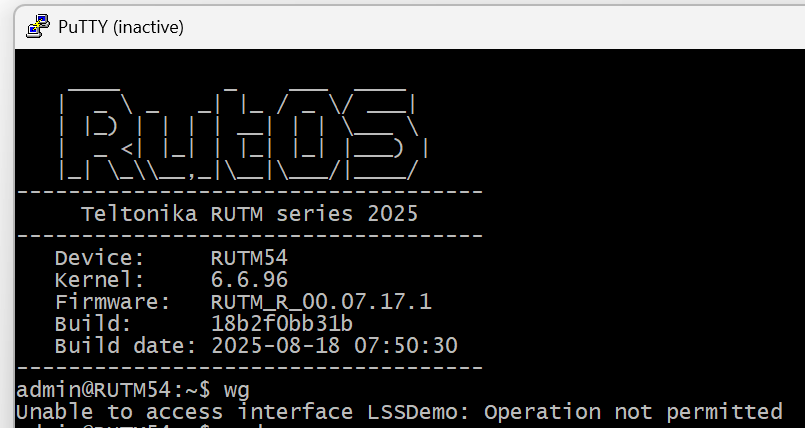Click the "Firmware:" label
The height and width of the screenshot is (428, 805).
coord(112,302)
